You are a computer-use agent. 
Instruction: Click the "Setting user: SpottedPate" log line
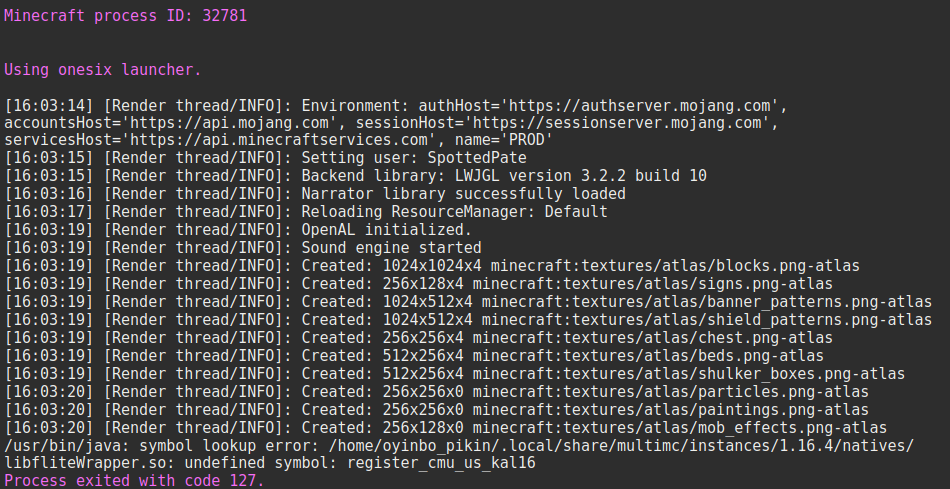coord(414,158)
